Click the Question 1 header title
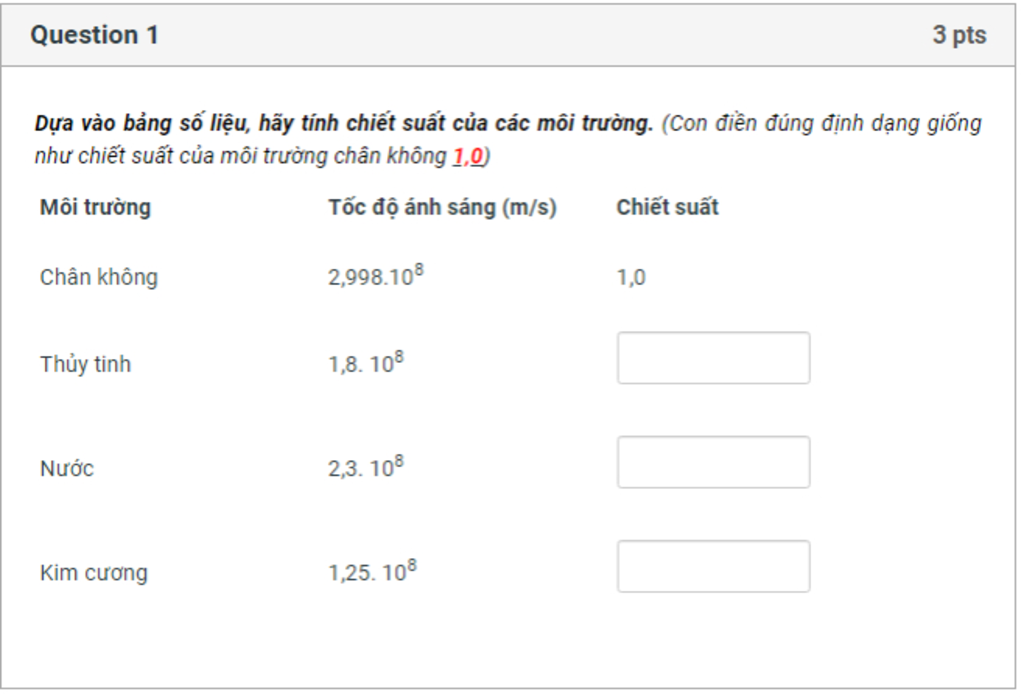 (95, 35)
